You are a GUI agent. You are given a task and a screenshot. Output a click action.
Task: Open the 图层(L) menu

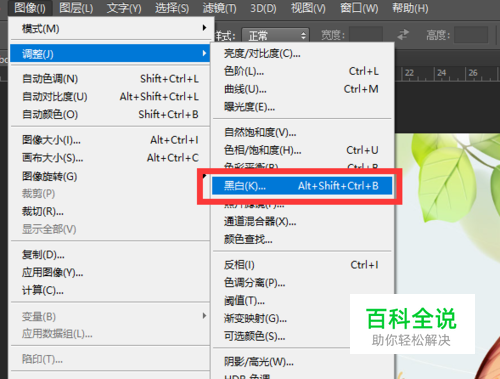(x=76, y=8)
